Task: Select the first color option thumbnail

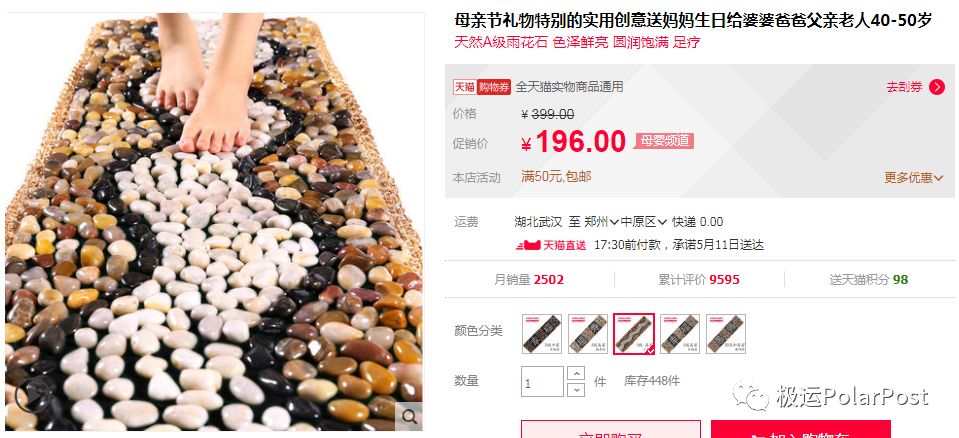Action: click(542, 334)
